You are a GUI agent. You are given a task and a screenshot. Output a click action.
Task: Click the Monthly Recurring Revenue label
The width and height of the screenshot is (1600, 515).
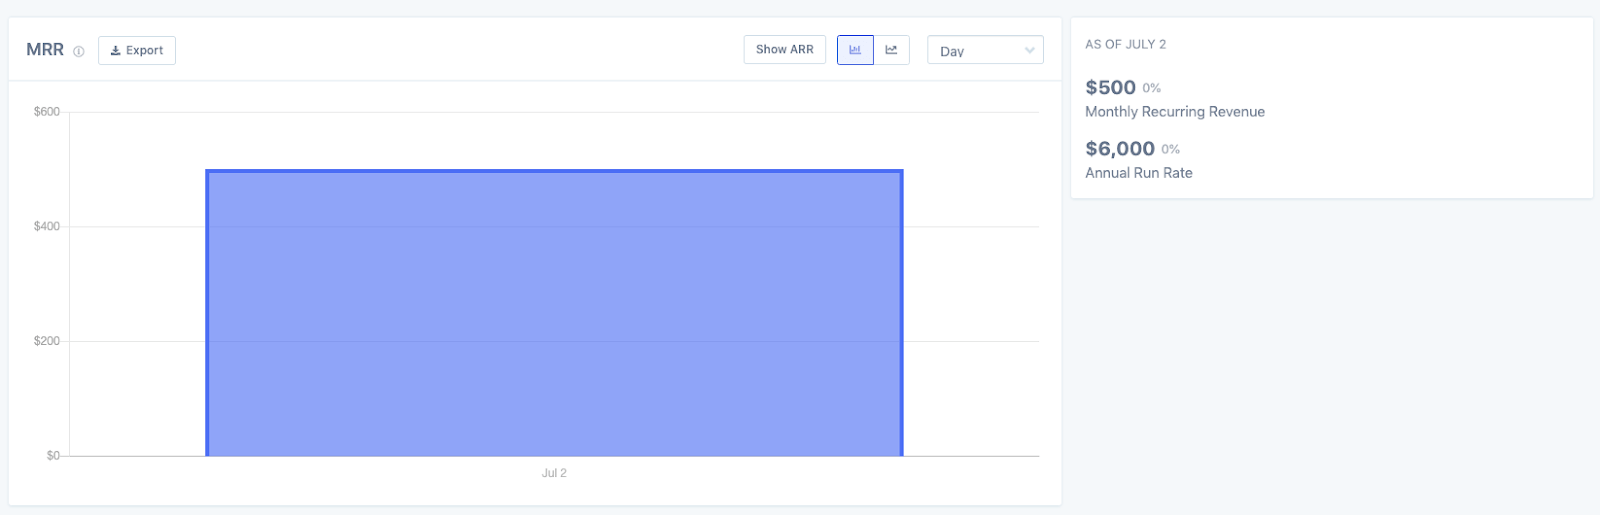[1174, 112]
